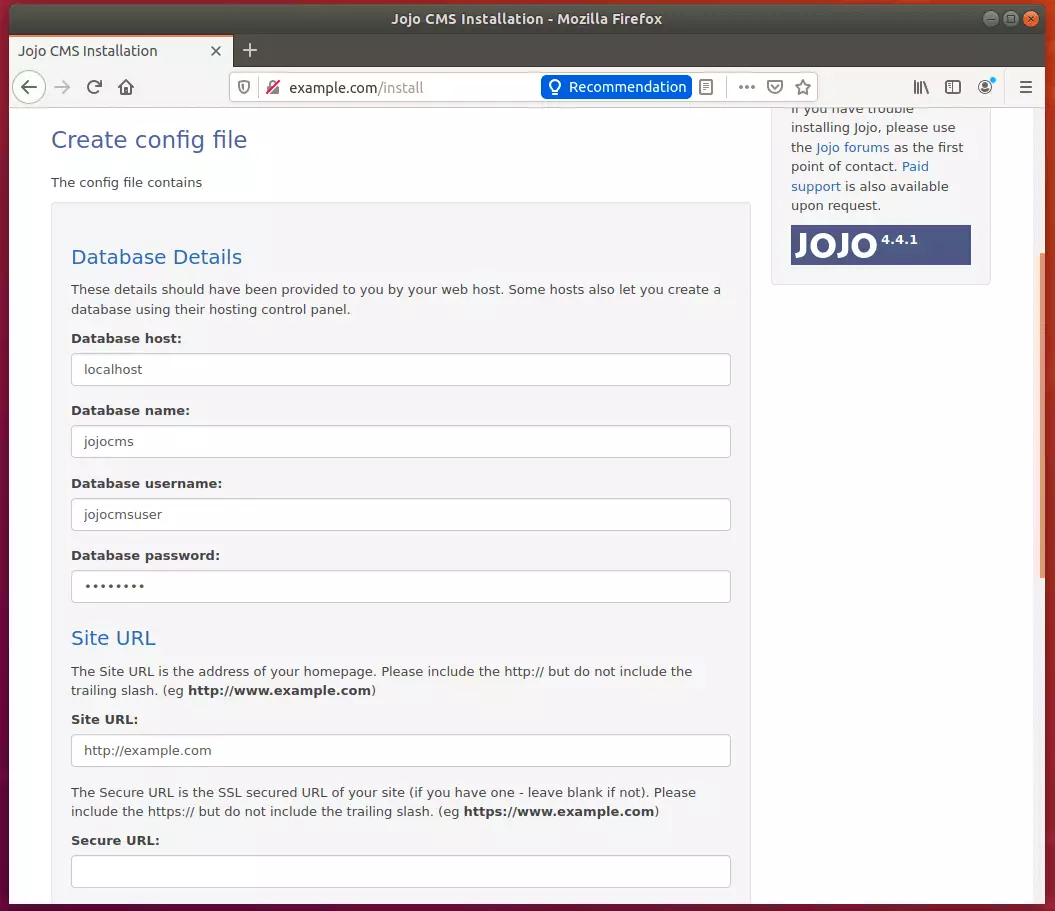Click the forward navigation arrow

(62, 87)
